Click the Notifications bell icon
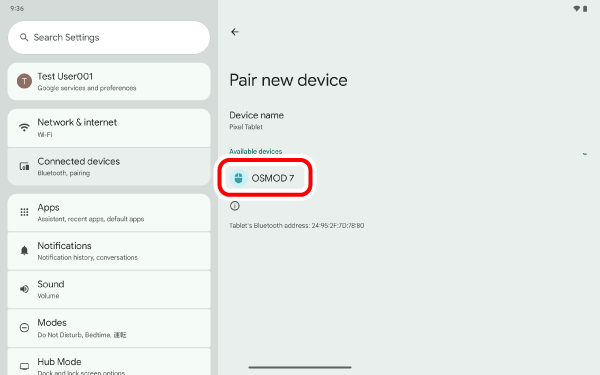 (x=24, y=251)
